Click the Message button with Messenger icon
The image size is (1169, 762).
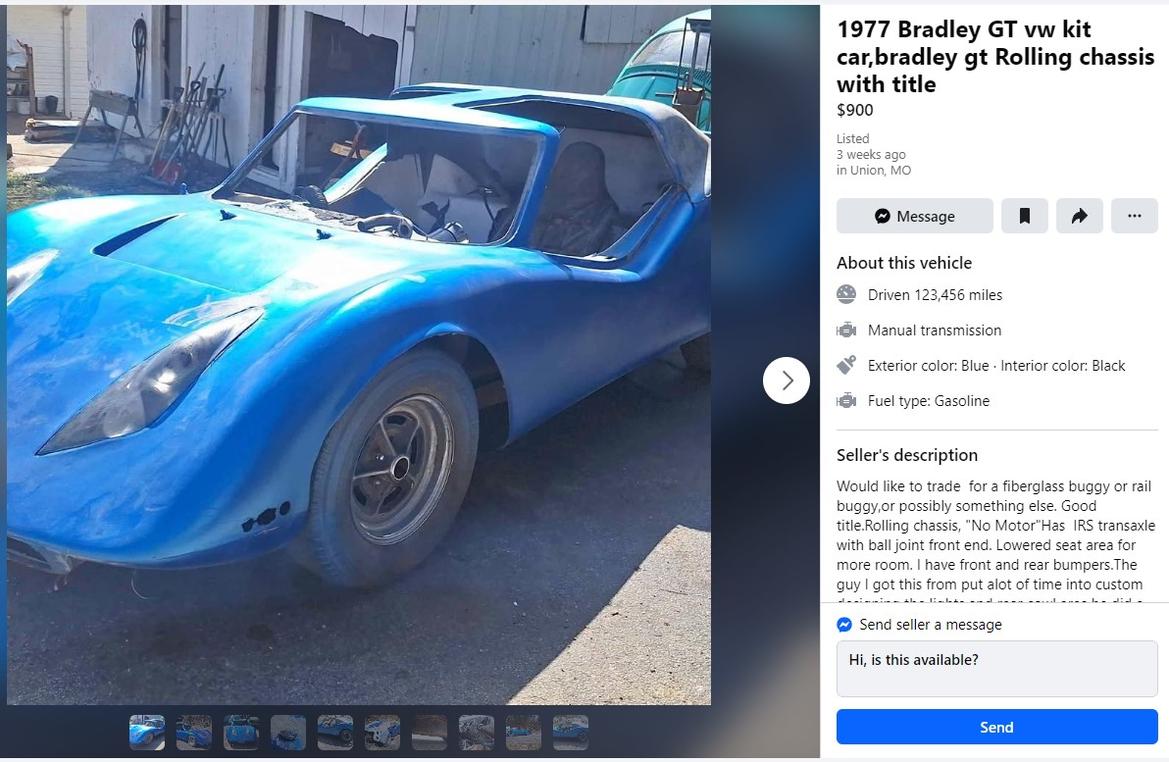tap(914, 216)
